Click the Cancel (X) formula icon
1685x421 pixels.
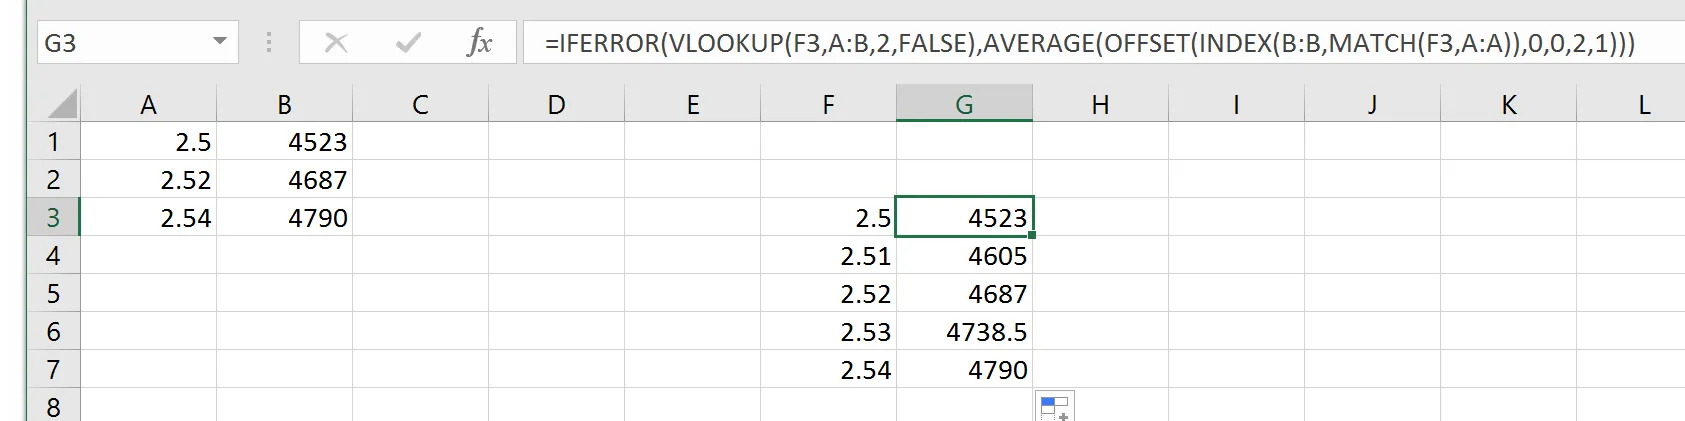click(x=336, y=43)
